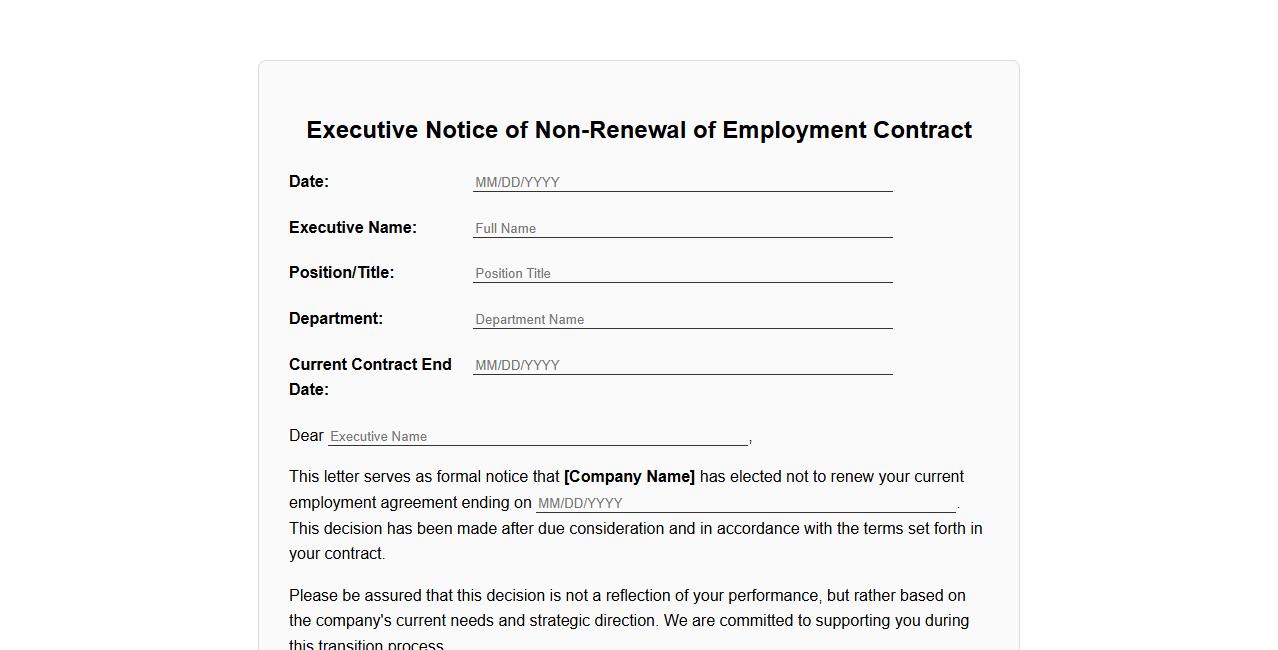1278x650 pixels.
Task: Click the Department: label
Action: tap(336, 318)
